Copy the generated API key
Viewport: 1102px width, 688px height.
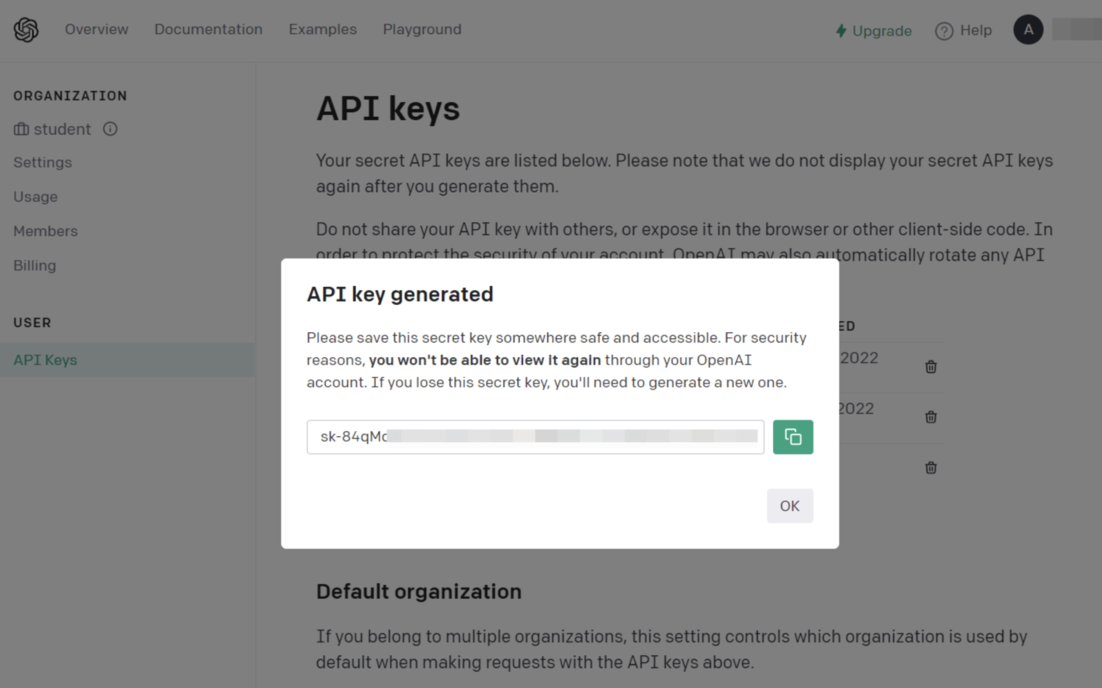(792, 437)
